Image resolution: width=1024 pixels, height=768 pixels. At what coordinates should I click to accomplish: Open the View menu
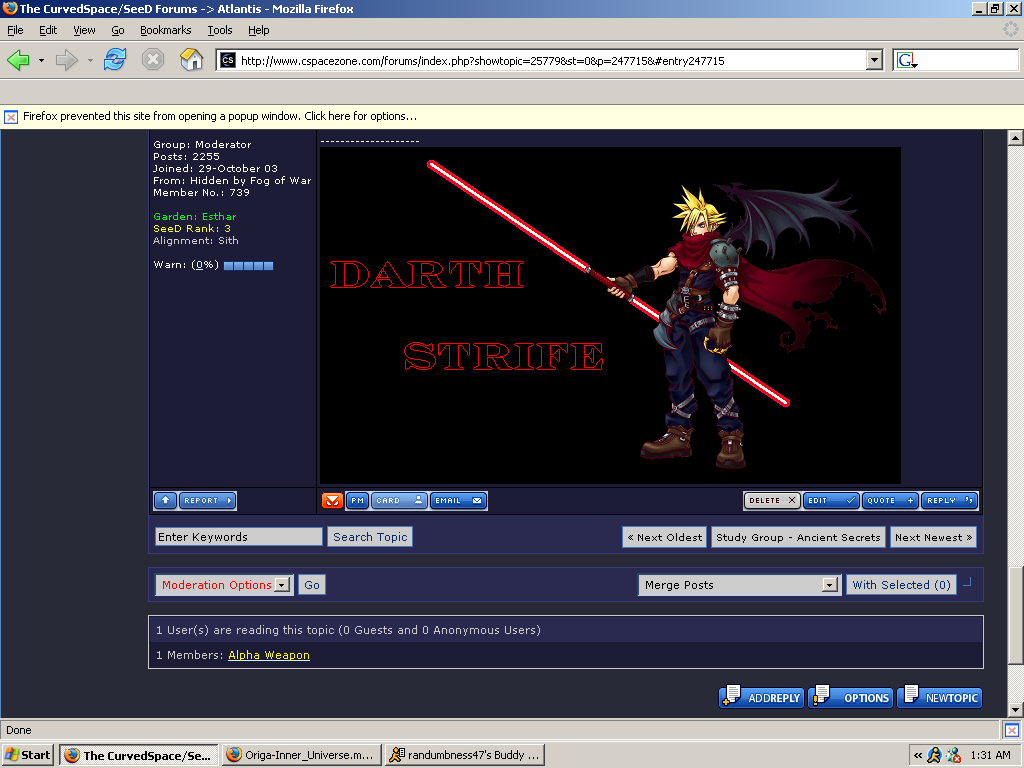click(84, 30)
